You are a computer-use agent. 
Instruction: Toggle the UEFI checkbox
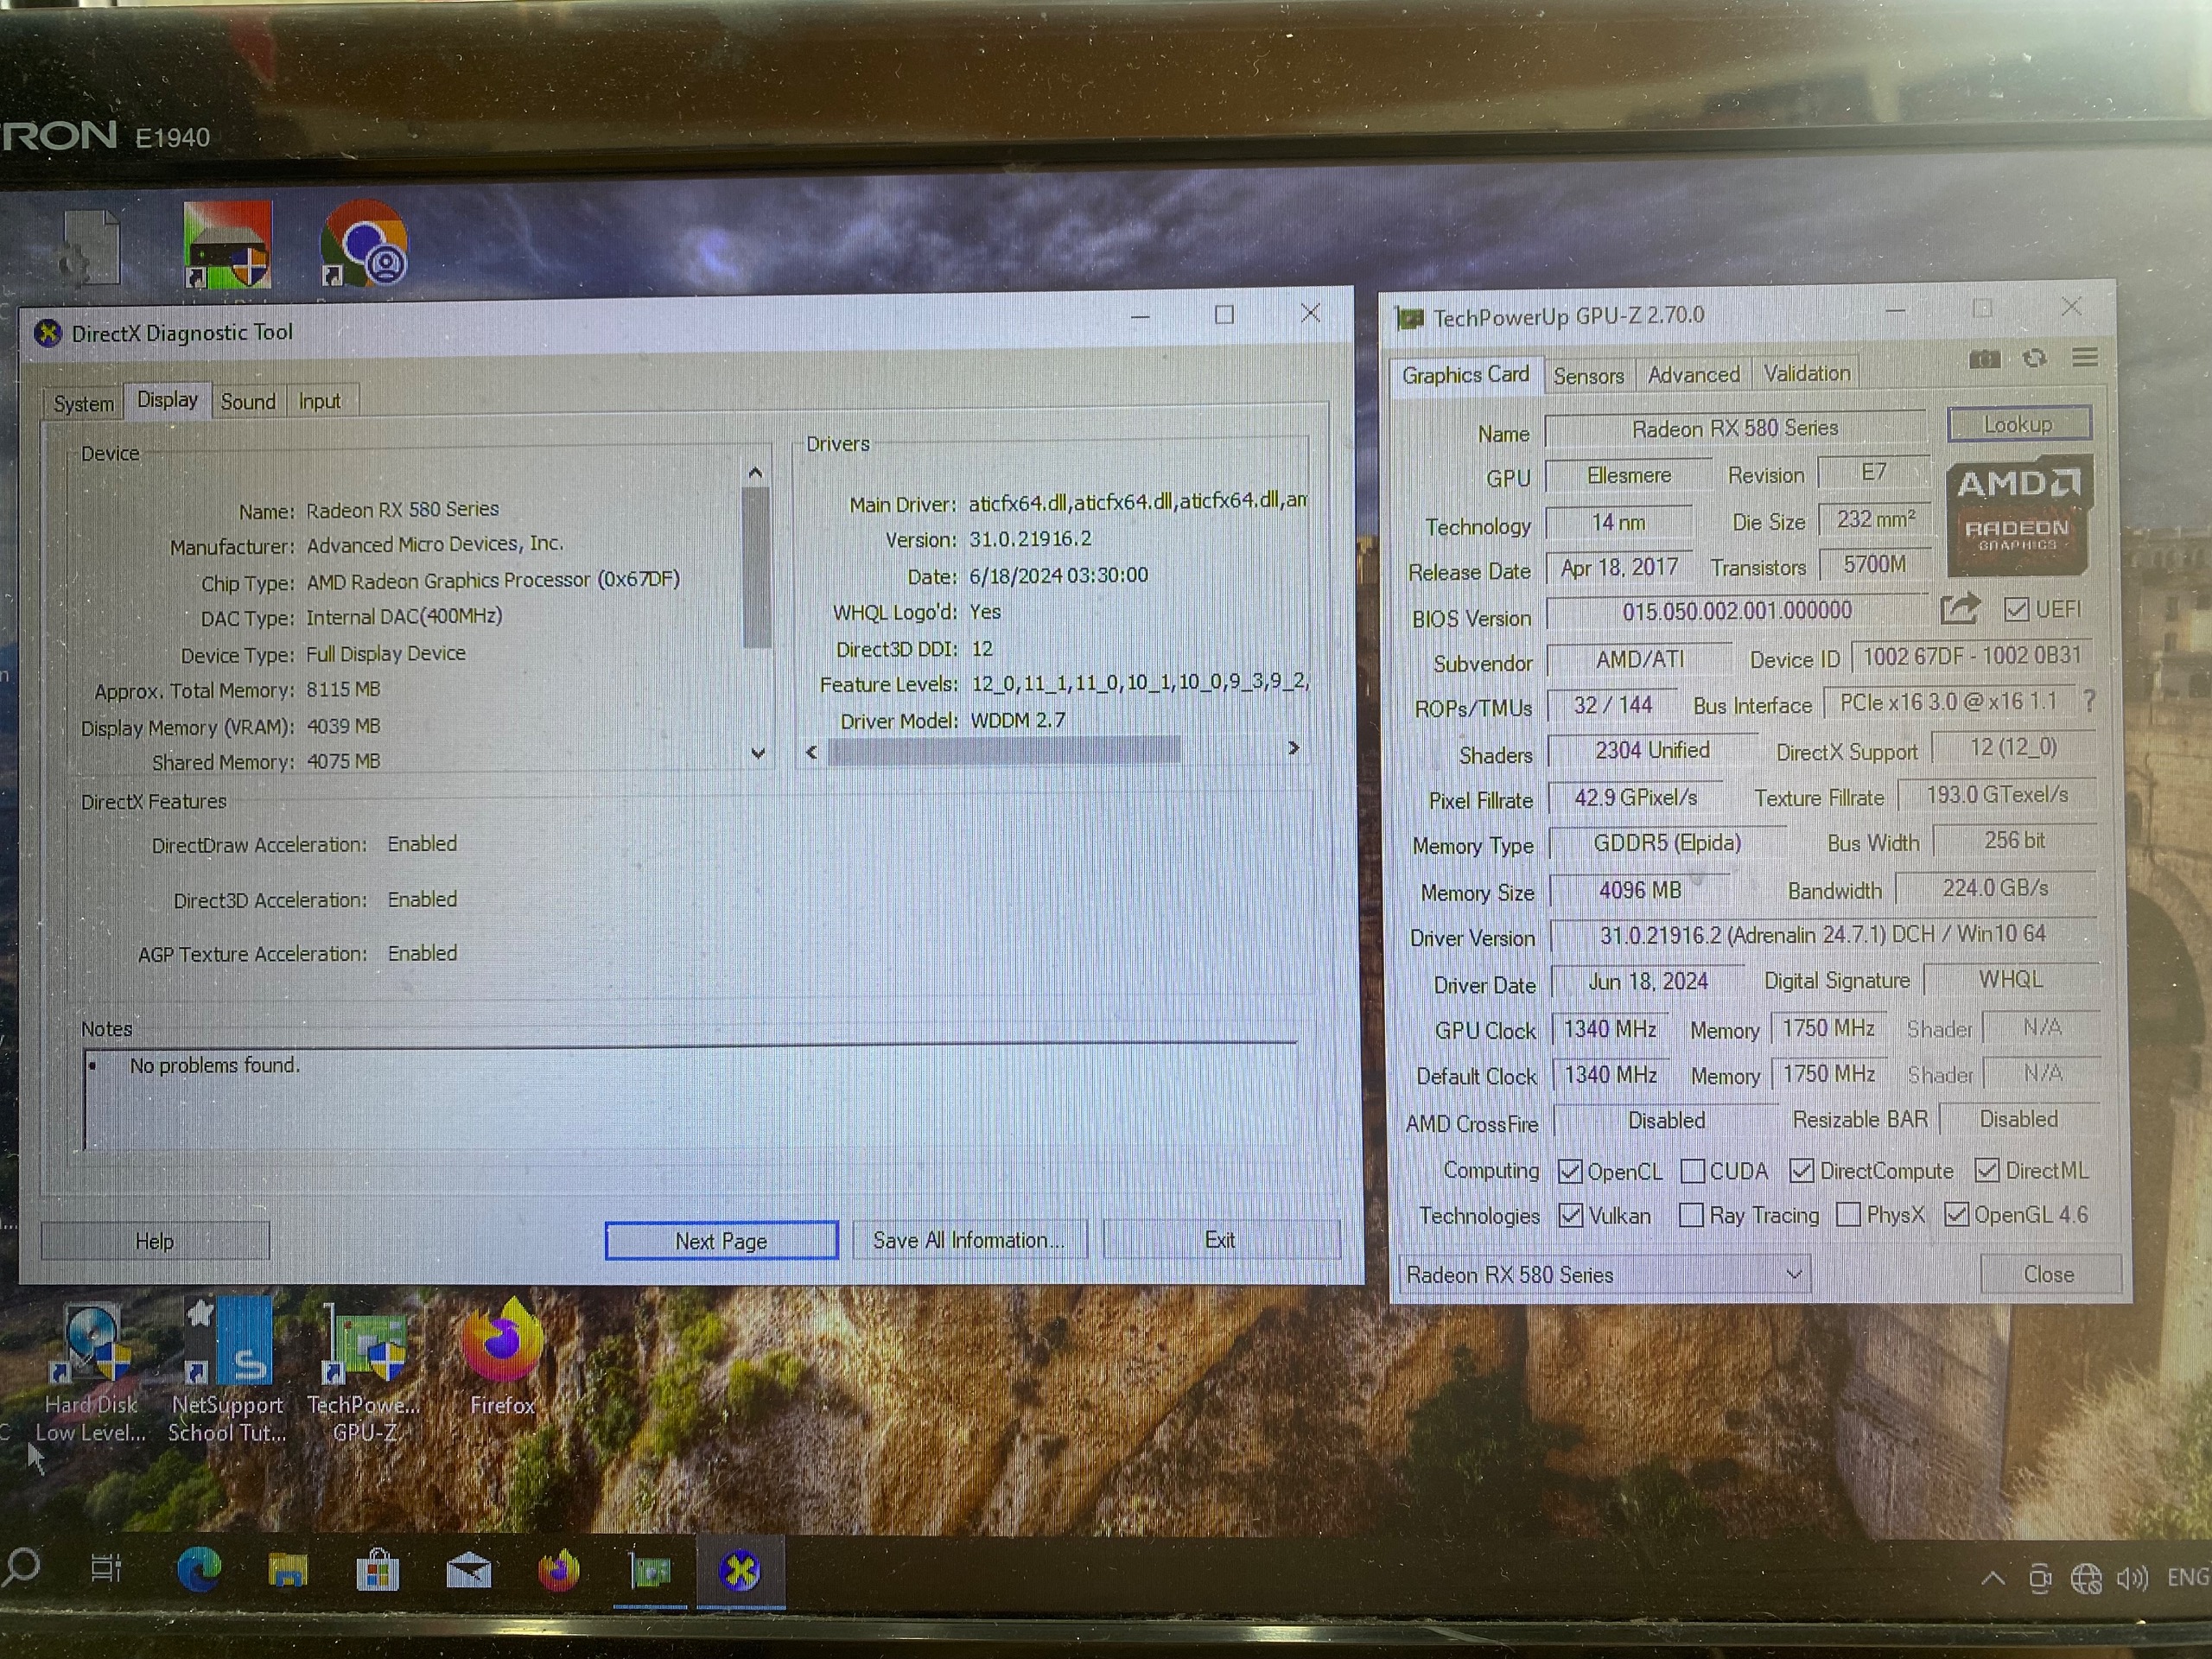(2016, 609)
